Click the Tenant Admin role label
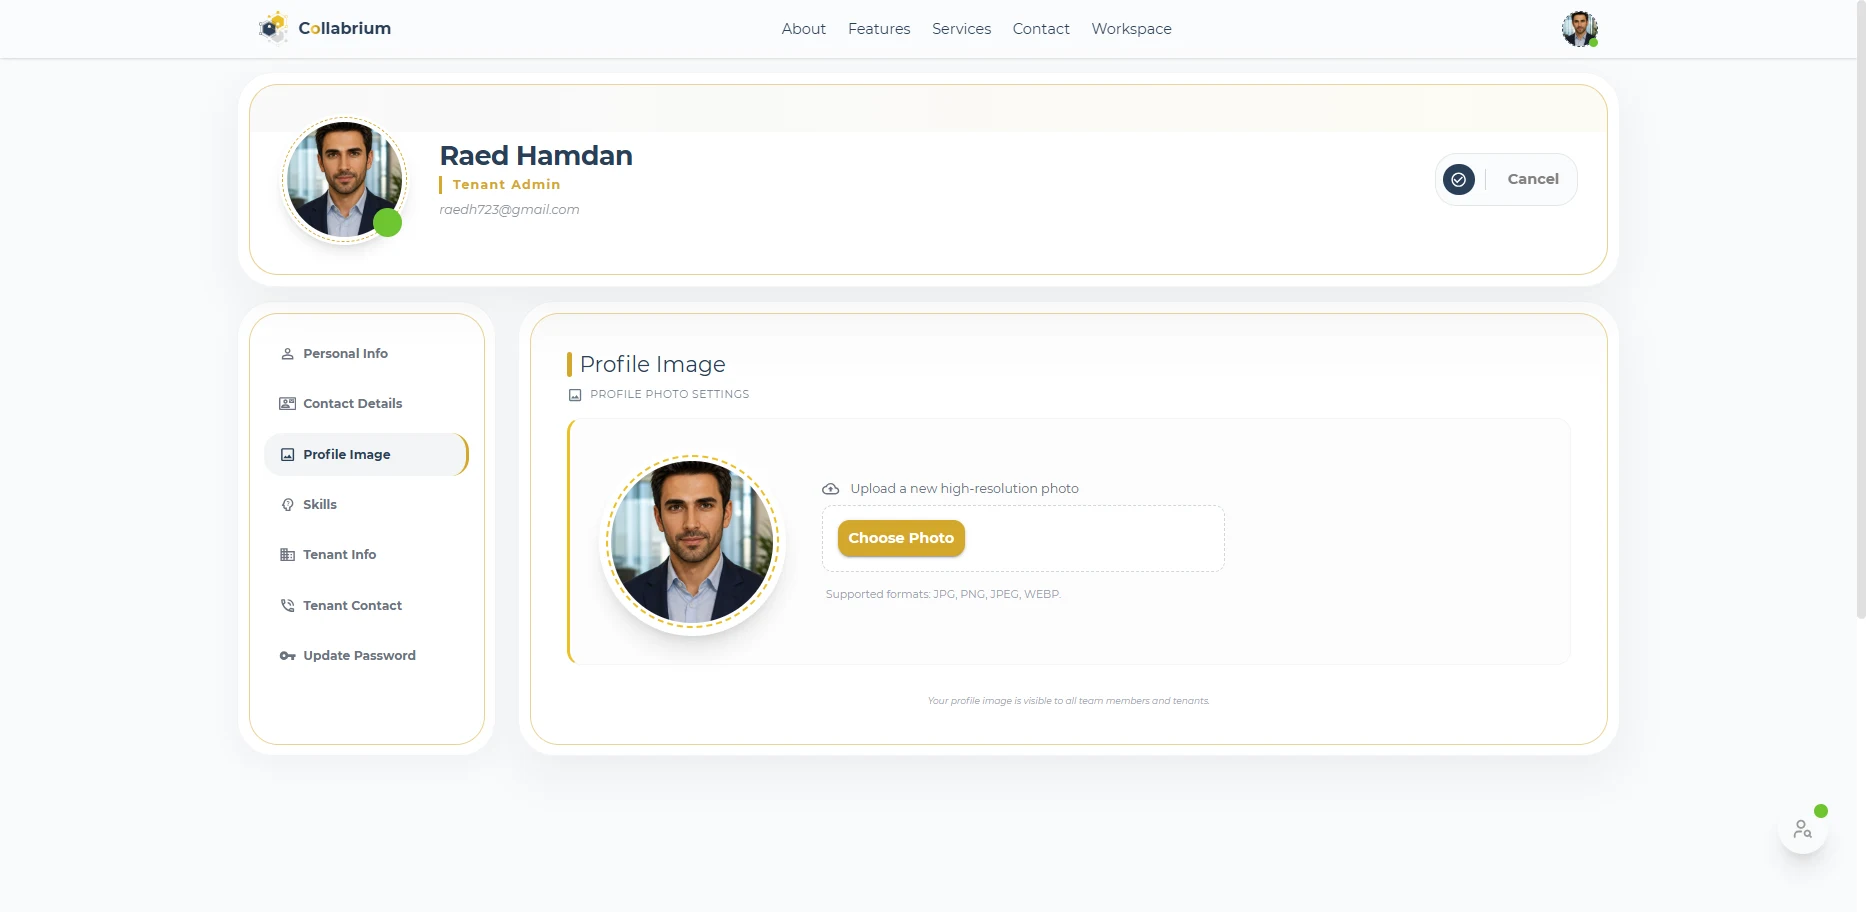Image resolution: width=1866 pixels, height=912 pixels. click(506, 185)
